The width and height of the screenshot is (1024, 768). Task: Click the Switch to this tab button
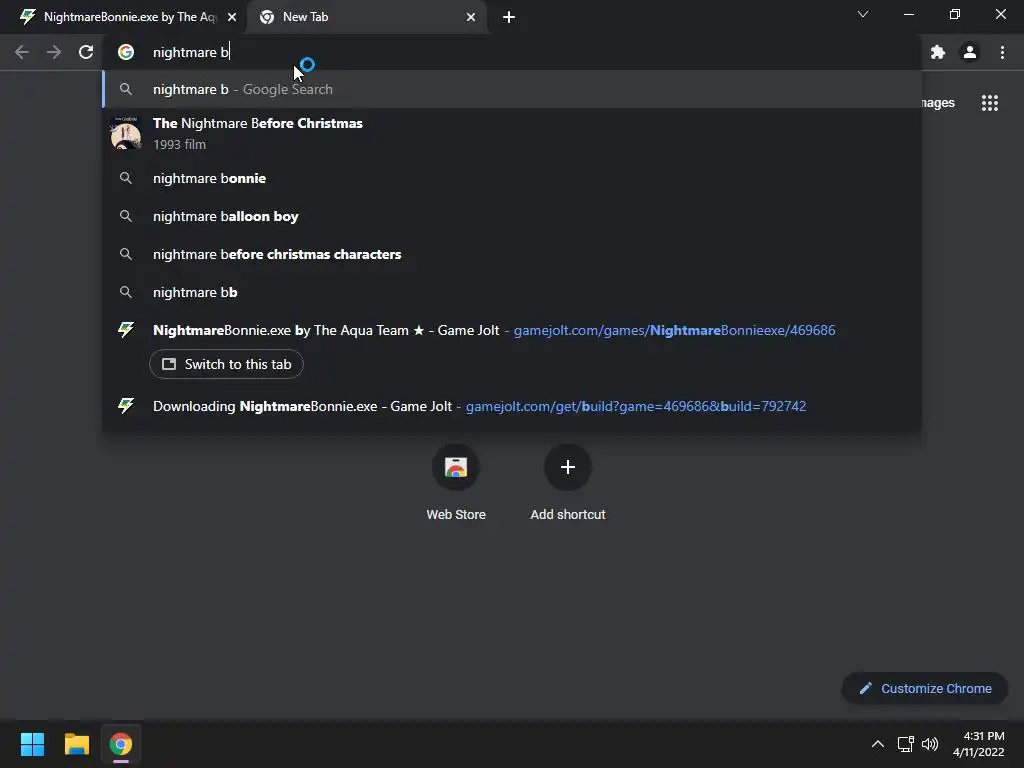point(226,364)
